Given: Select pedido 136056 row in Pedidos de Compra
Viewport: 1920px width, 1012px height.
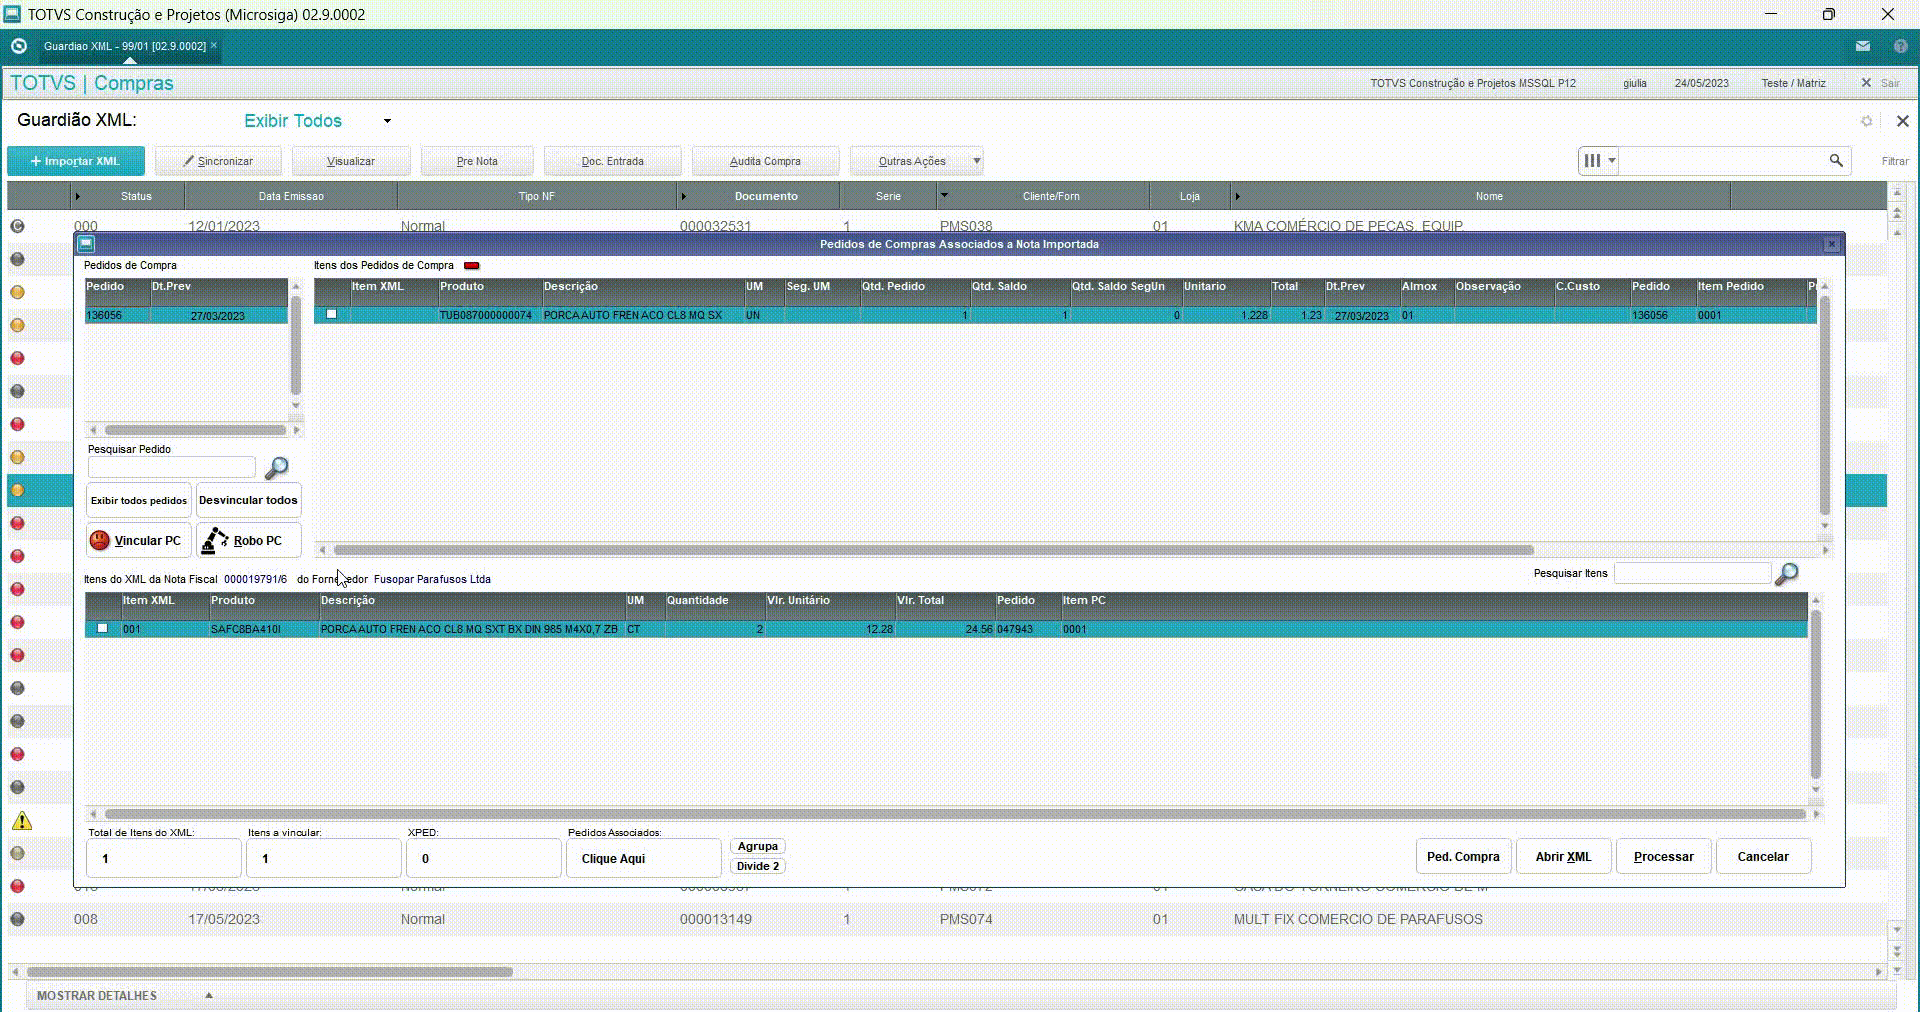Looking at the screenshot, I should click(187, 315).
